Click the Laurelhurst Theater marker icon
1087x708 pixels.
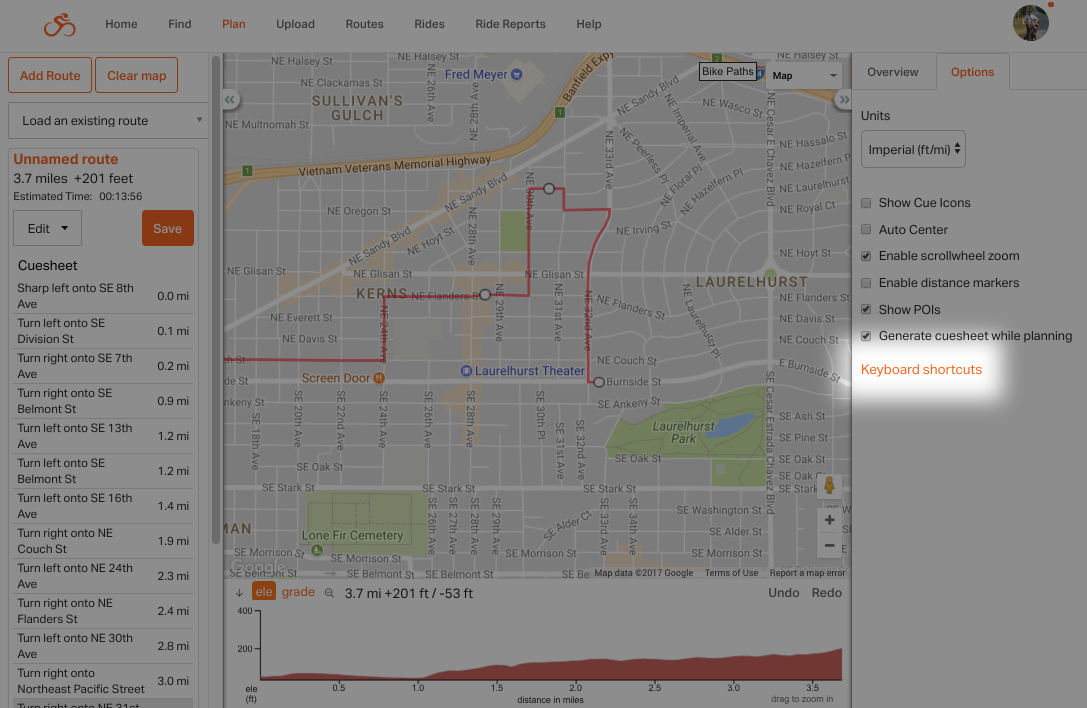coord(467,371)
